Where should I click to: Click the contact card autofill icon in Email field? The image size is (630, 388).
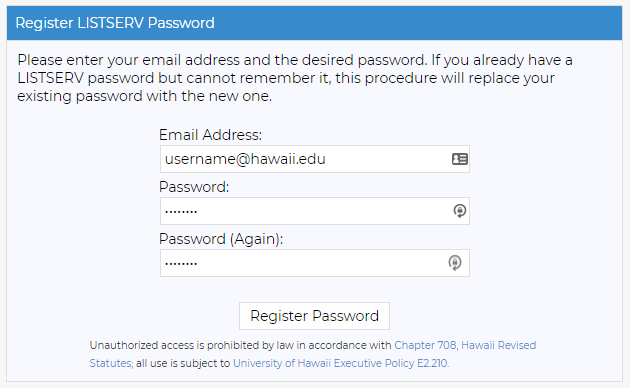point(460,159)
